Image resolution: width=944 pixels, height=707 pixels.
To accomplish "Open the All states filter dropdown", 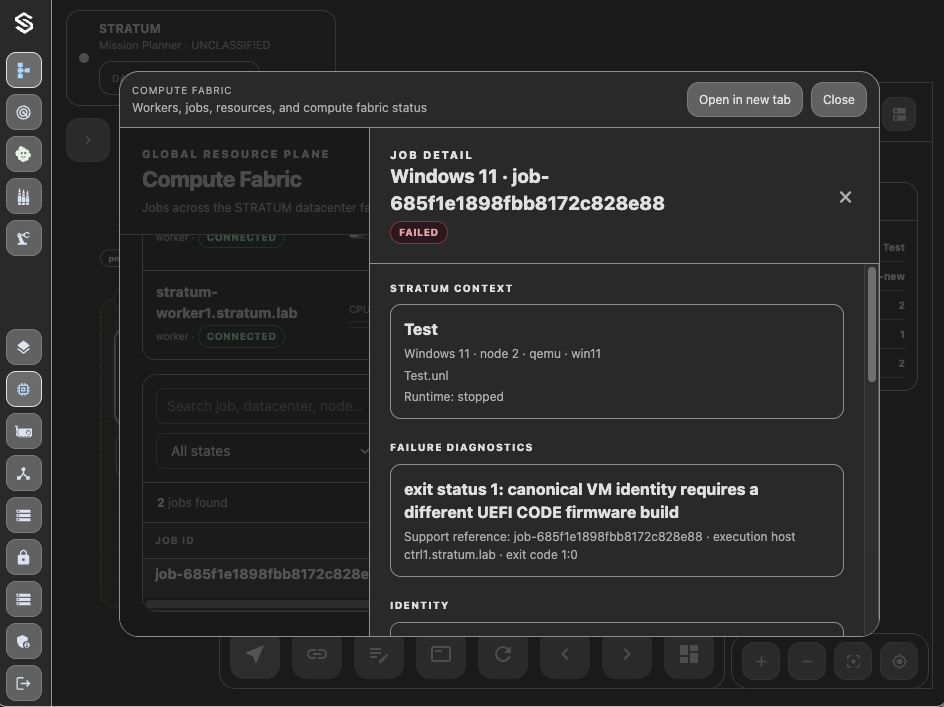I will pyautogui.click(x=262, y=451).
